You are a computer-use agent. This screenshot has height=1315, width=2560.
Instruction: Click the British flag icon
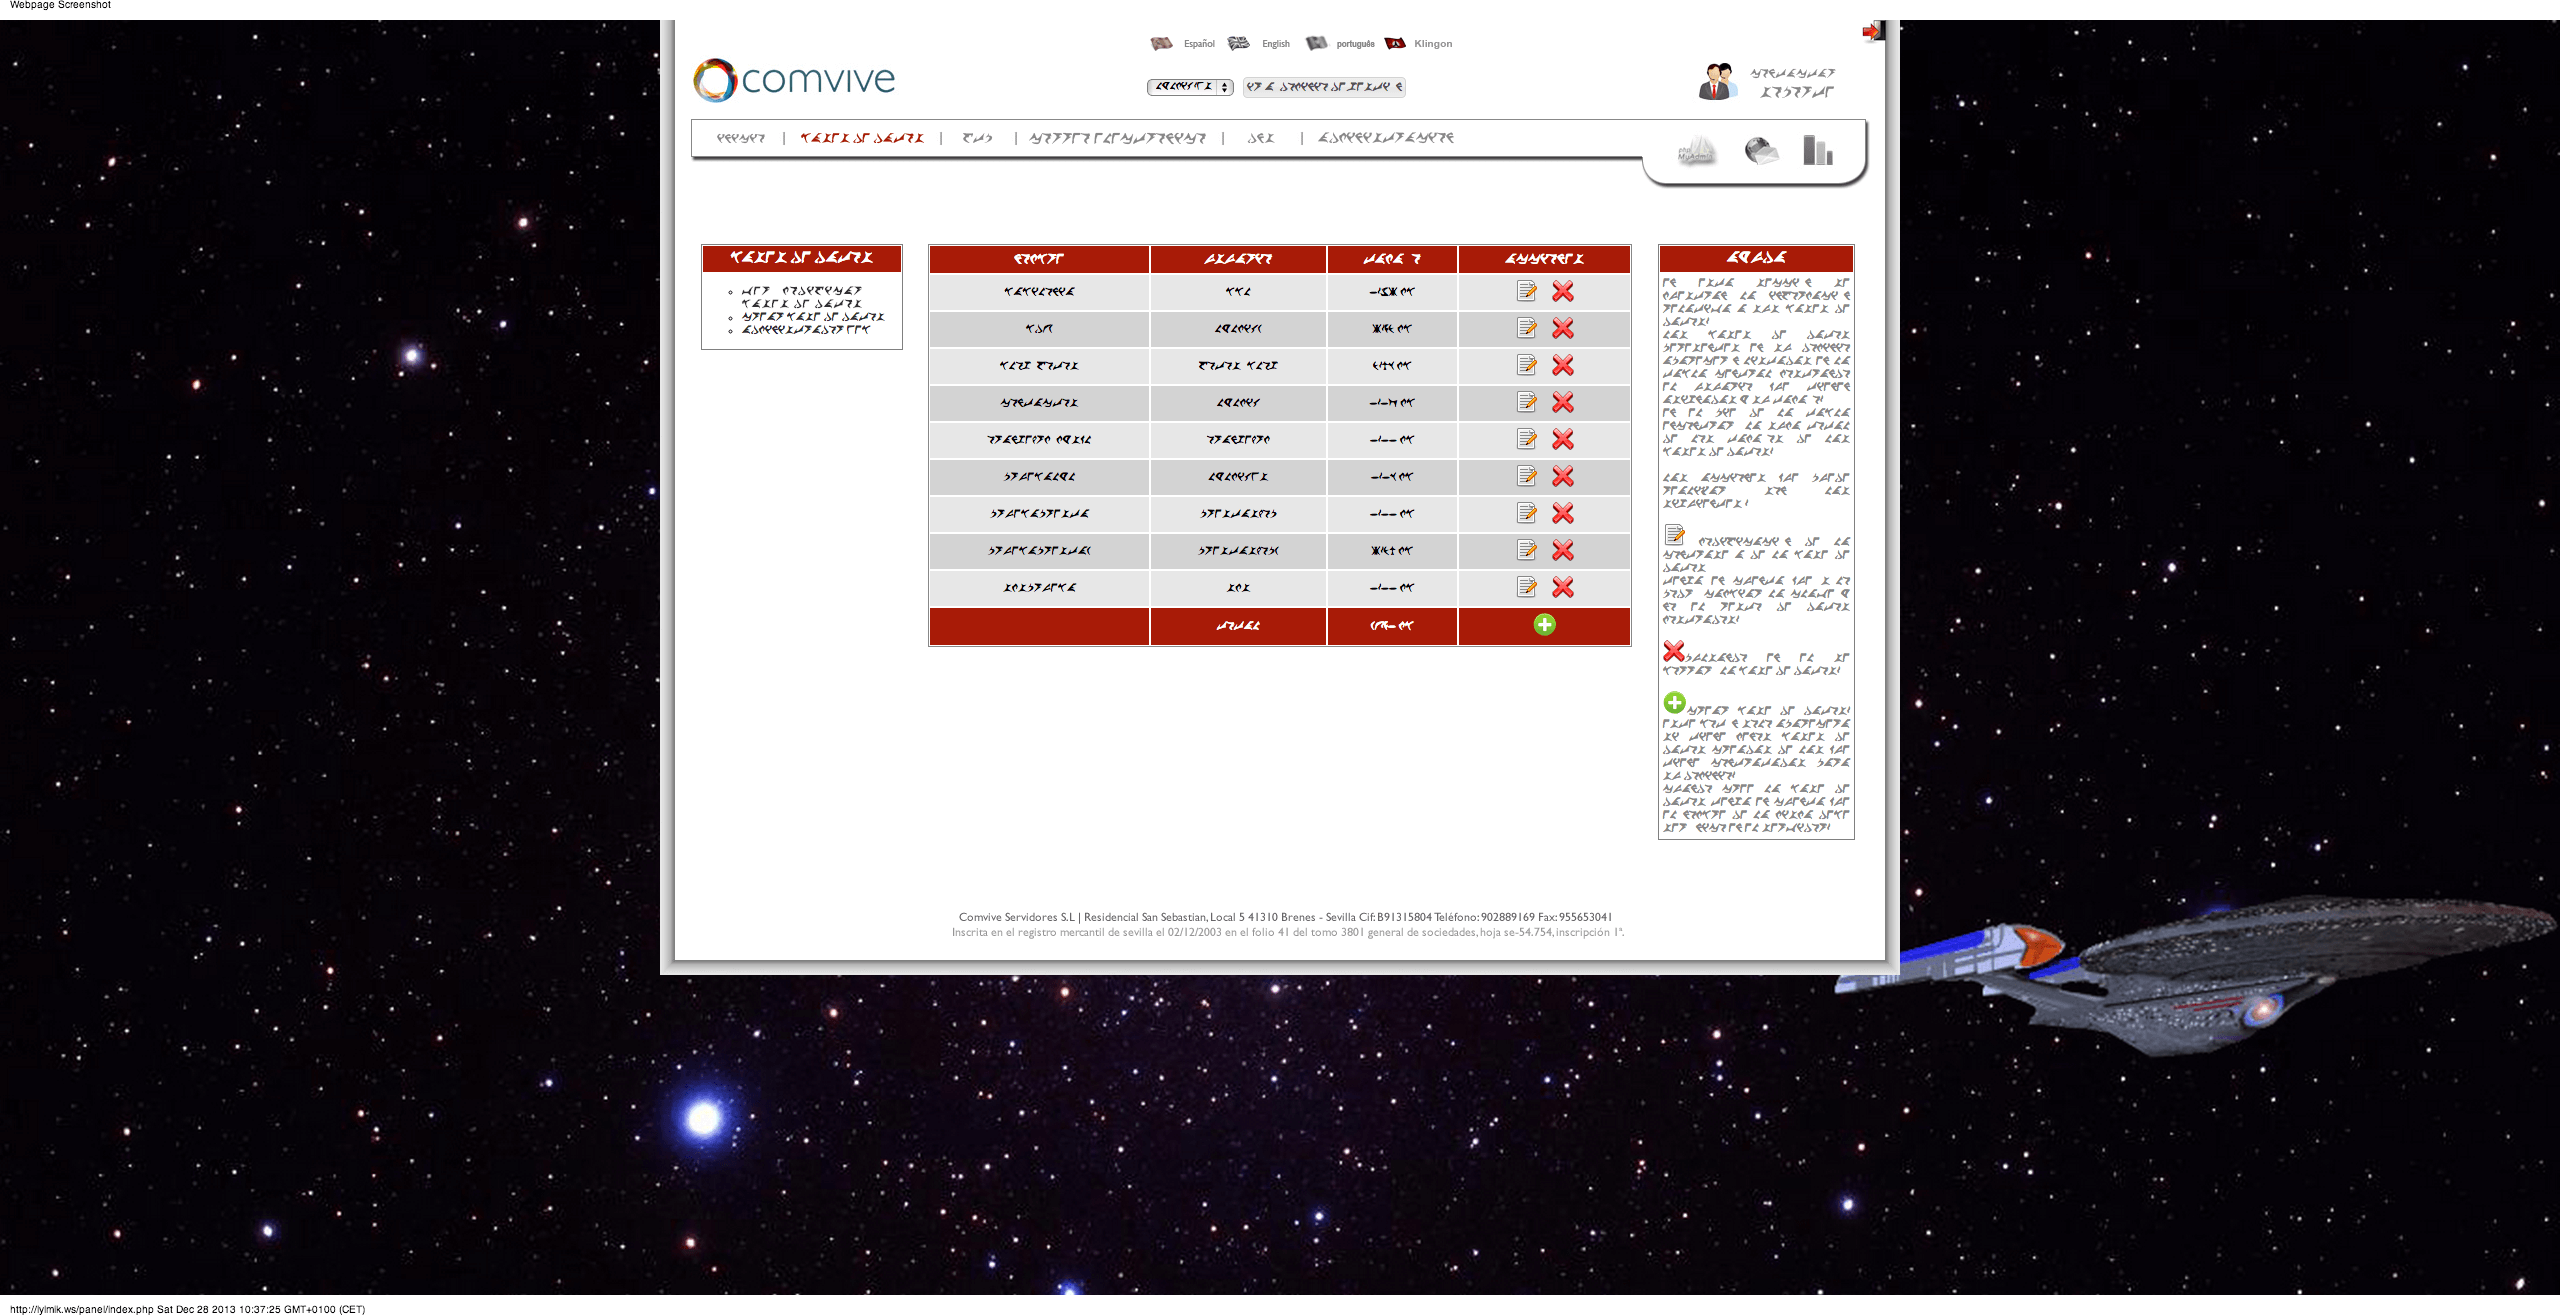click(x=1239, y=43)
